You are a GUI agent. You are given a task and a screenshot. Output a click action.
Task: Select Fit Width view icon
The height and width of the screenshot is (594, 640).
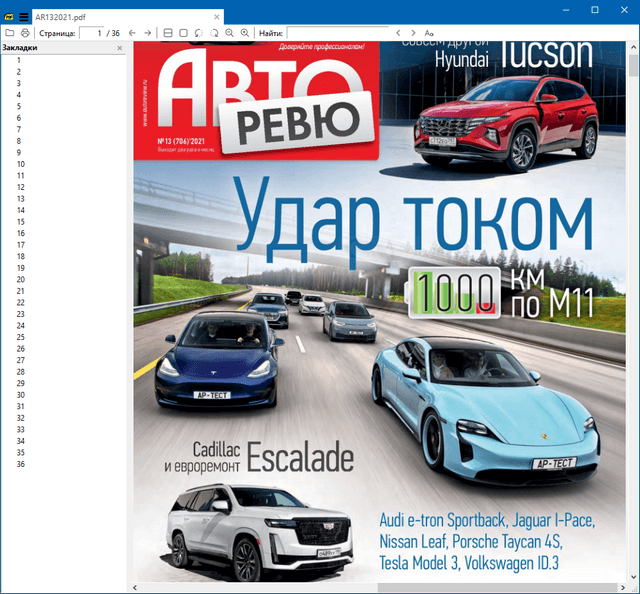pos(168,33)
